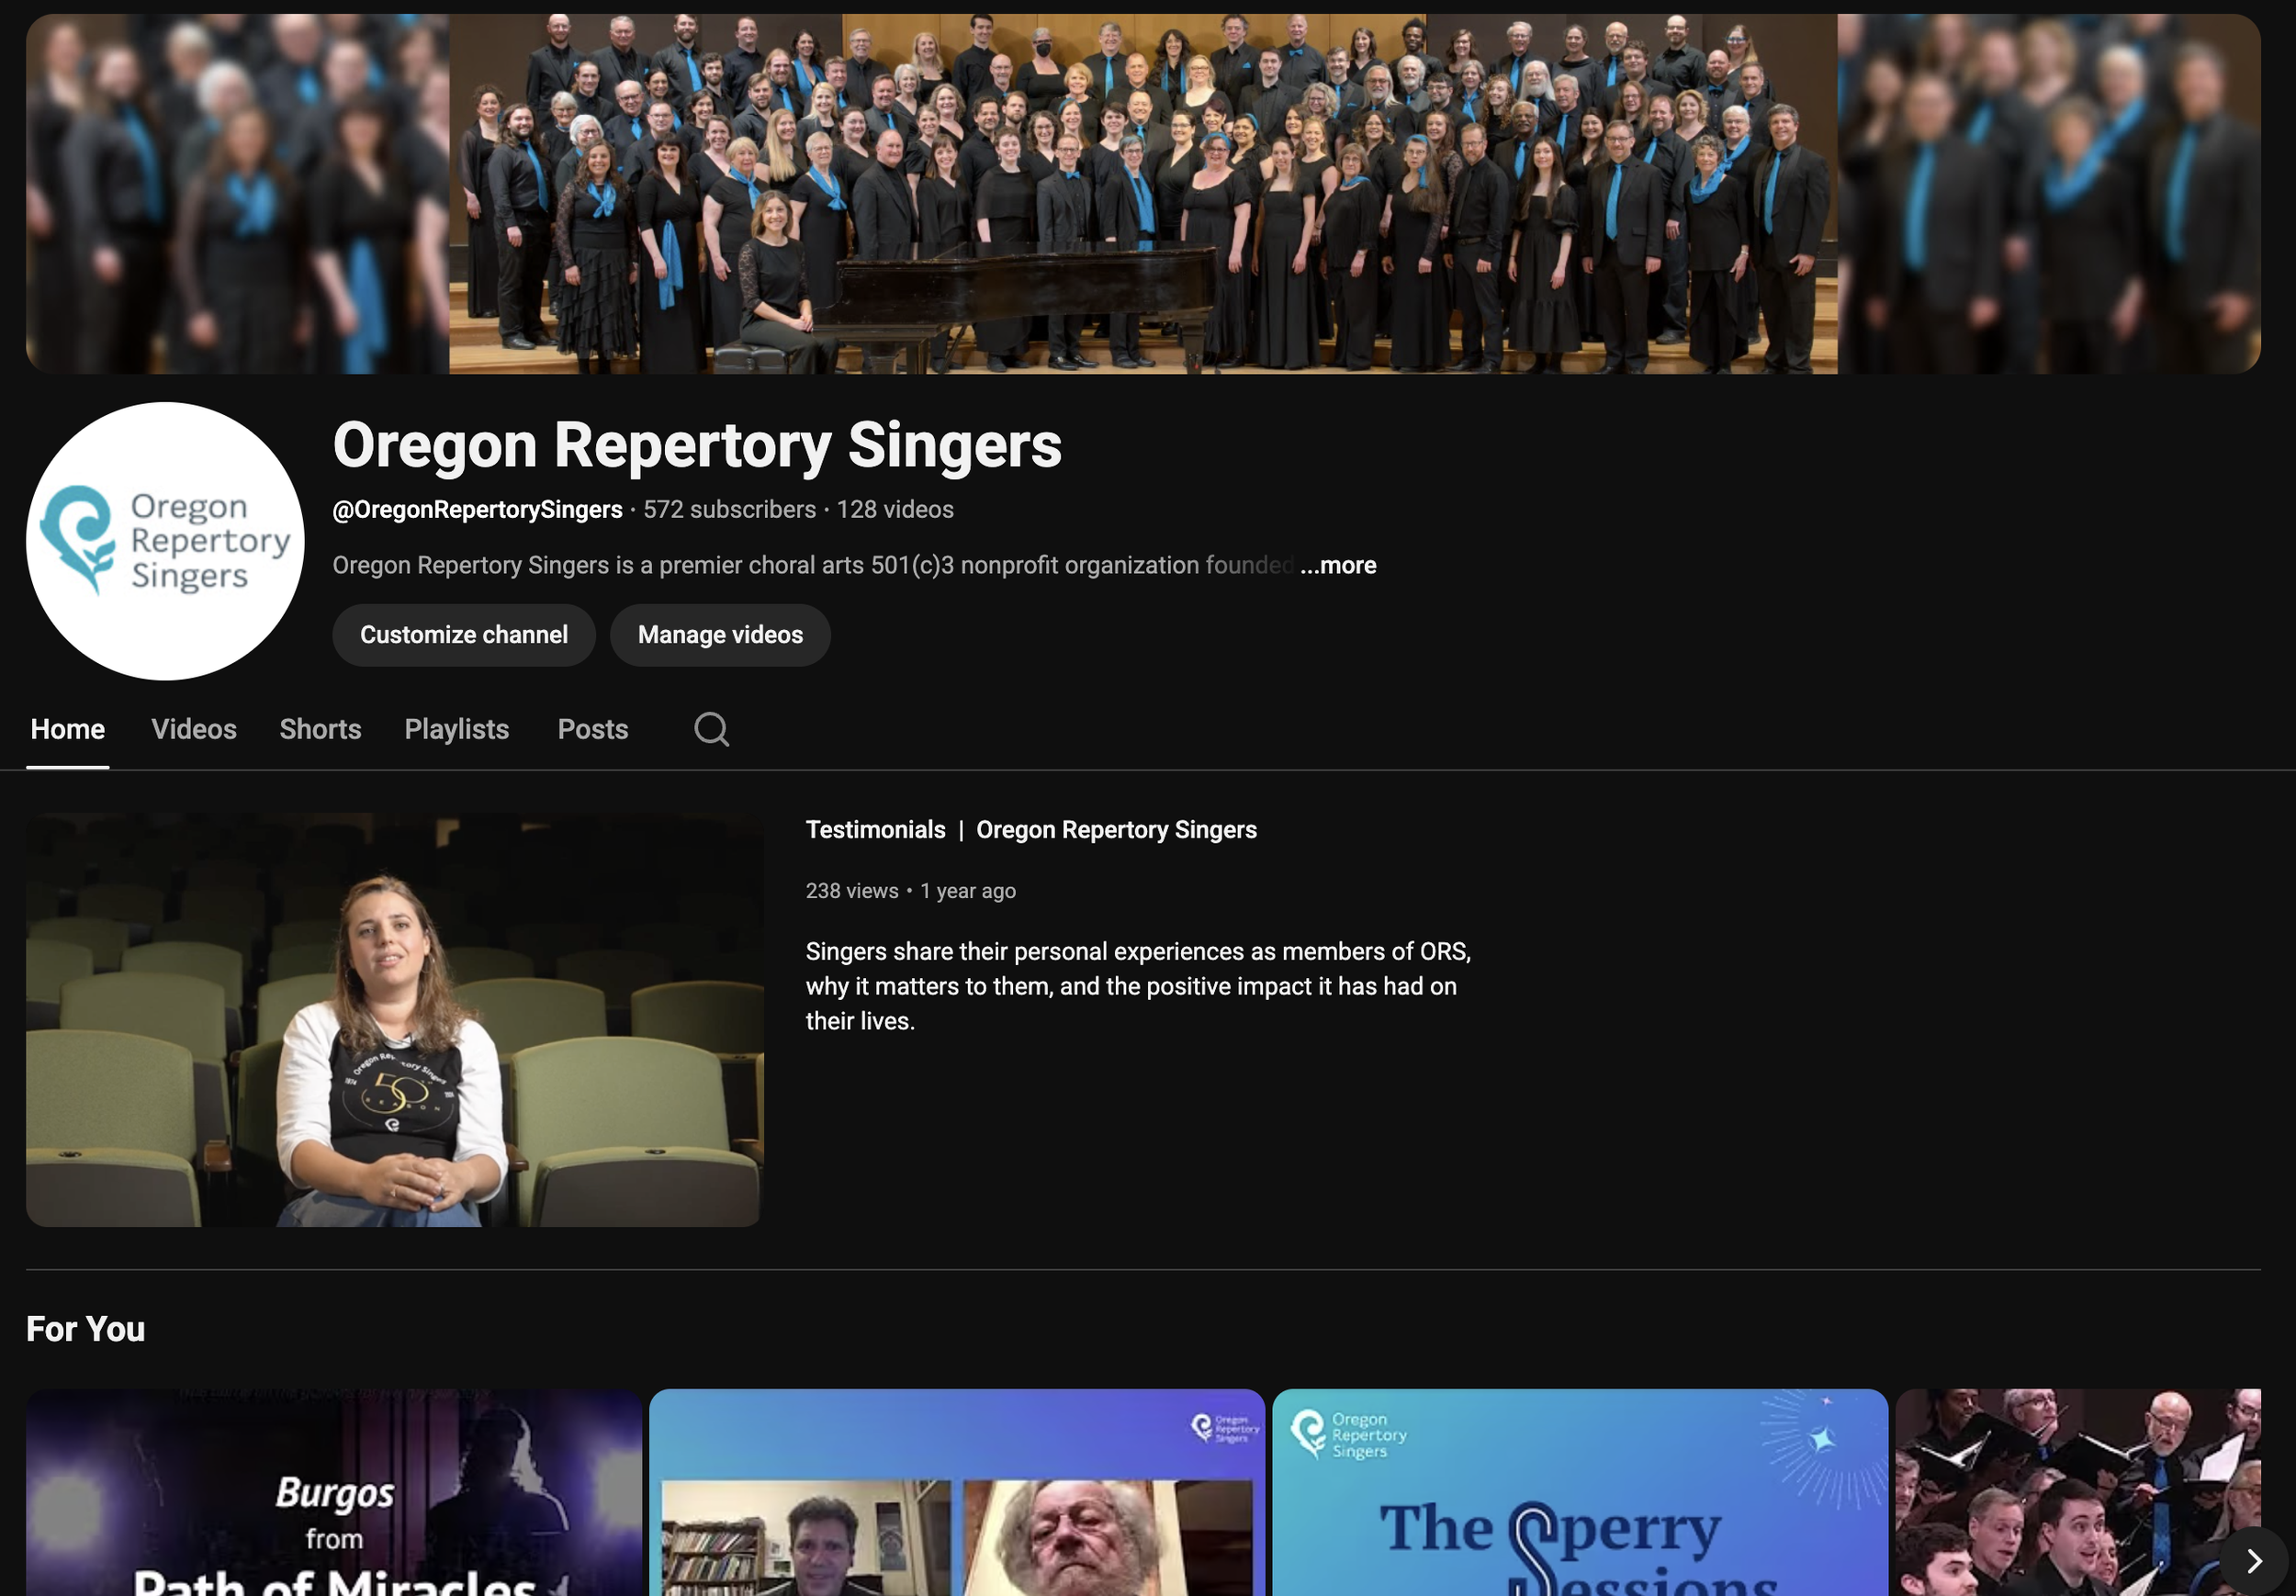Click the @OregonRepertorySingers channel handle
The width and height of the screenshot is (2296, 1596).
coord(477,510)
